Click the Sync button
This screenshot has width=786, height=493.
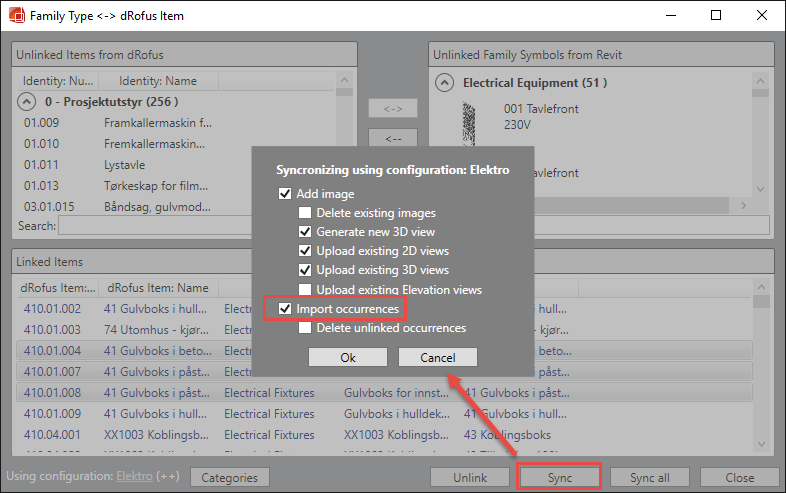(x=559, y=477)
